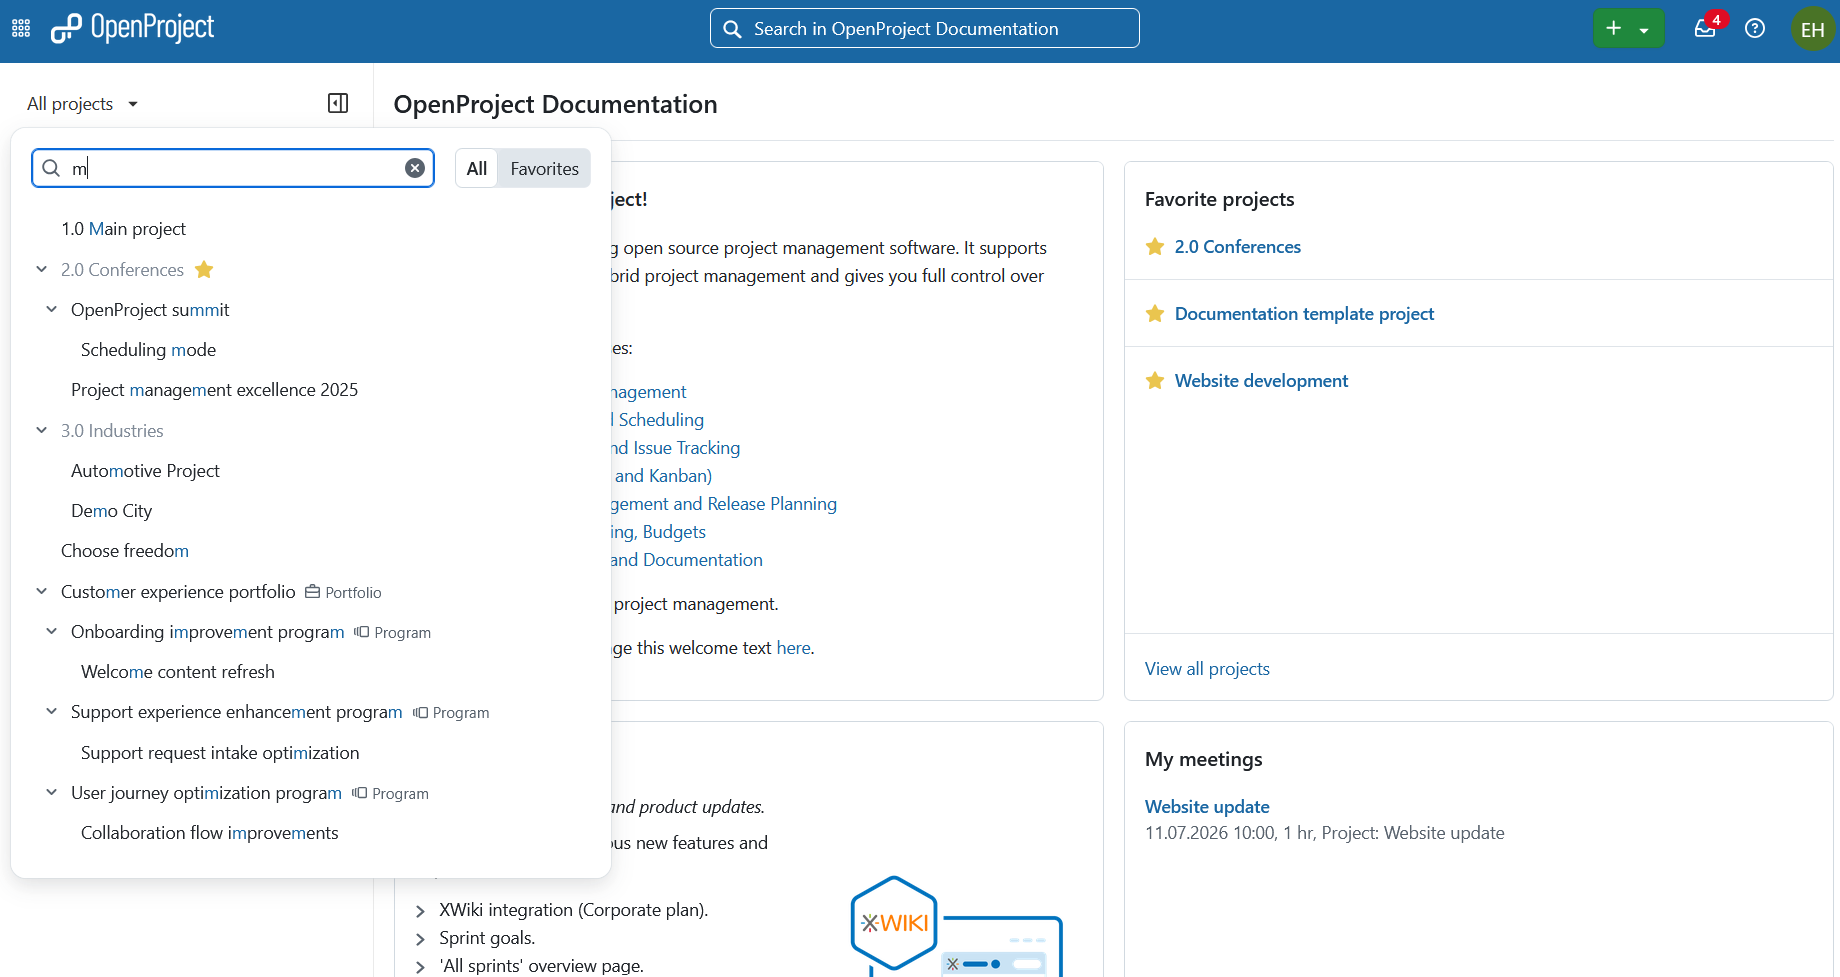1840x977 pixels.
Task: Click the search magnifier in the top bar
Action: (x=733, y=29)
